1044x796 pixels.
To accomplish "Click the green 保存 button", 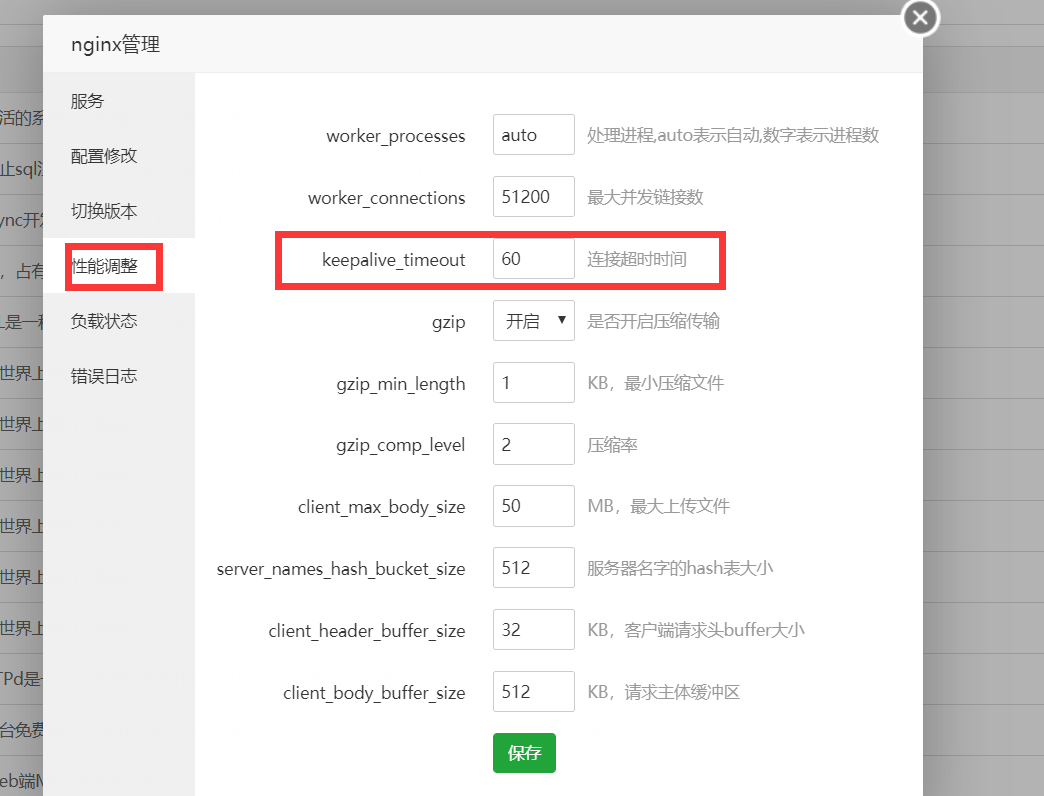I will tap(524, 753).
